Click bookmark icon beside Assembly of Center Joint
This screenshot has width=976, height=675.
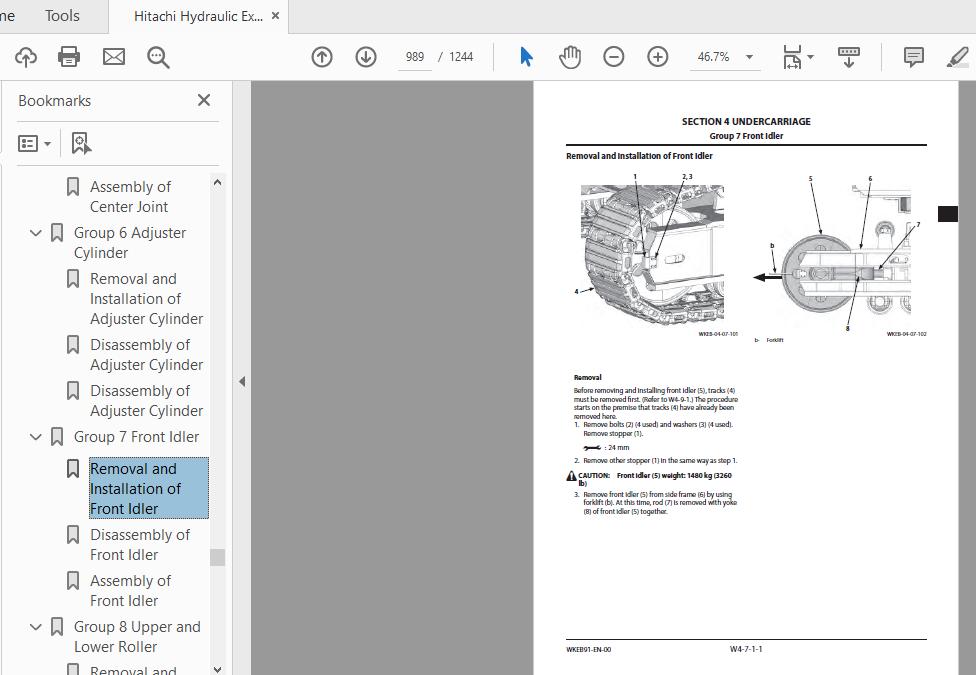[x=73, y=187]
